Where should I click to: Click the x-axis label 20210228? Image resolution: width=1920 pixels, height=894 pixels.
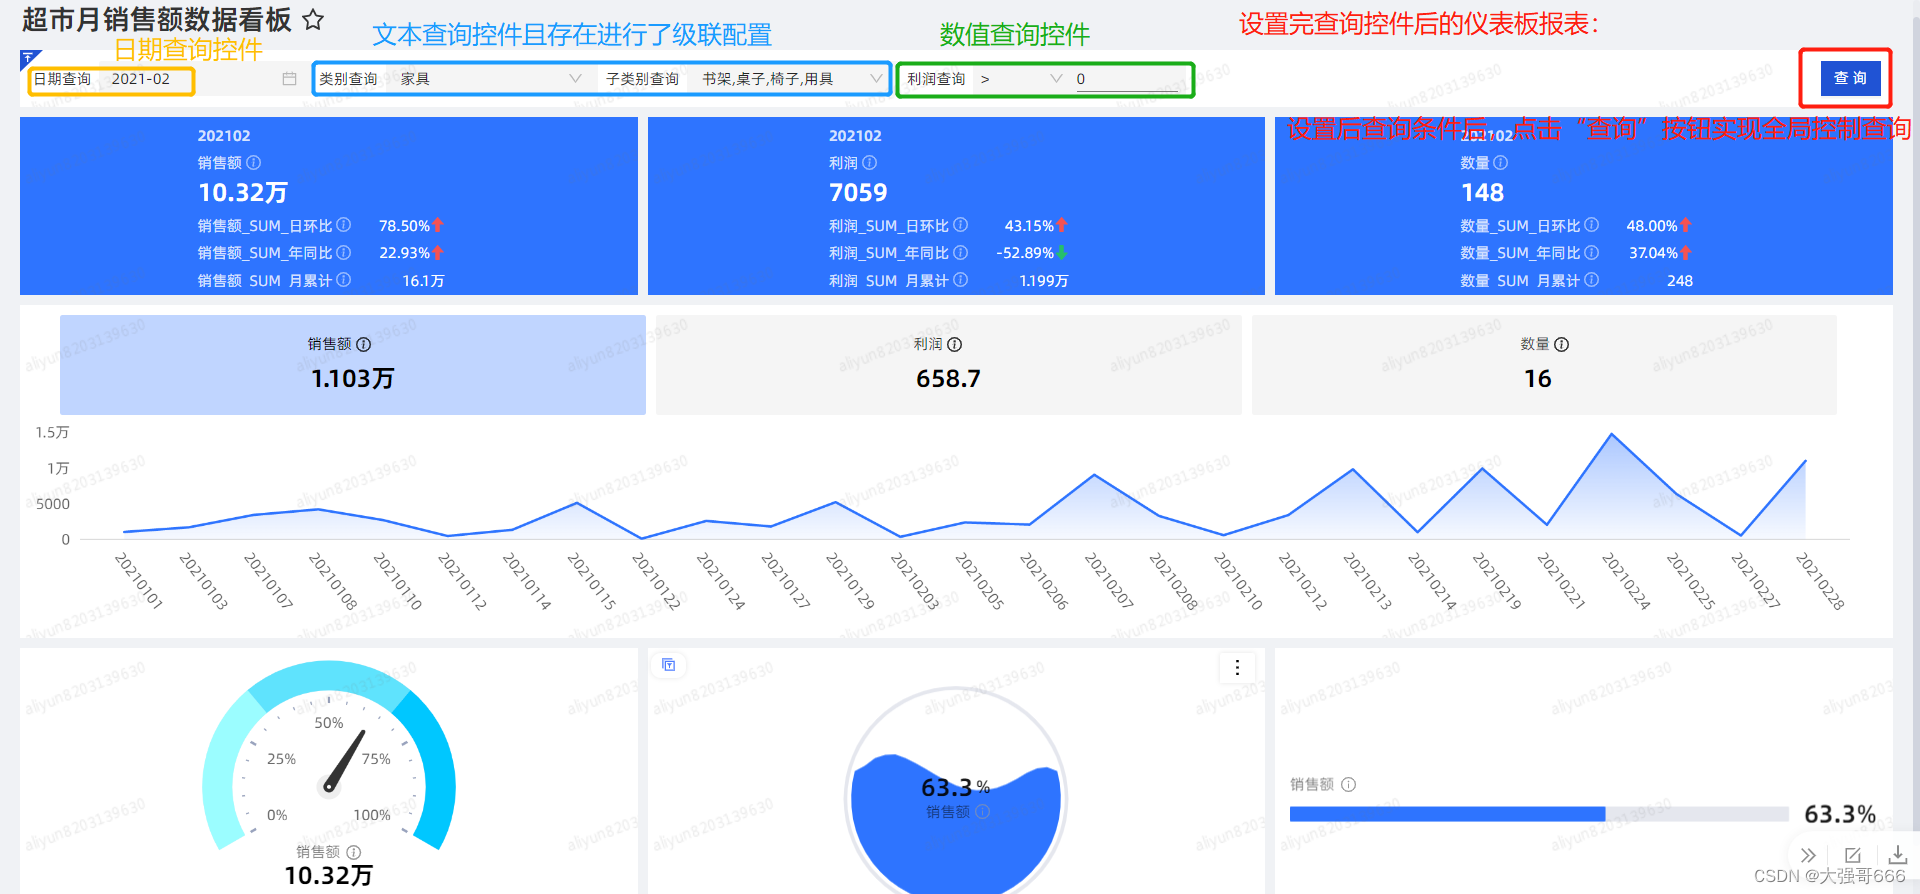pyautogui.click(x=1820, y=581)
